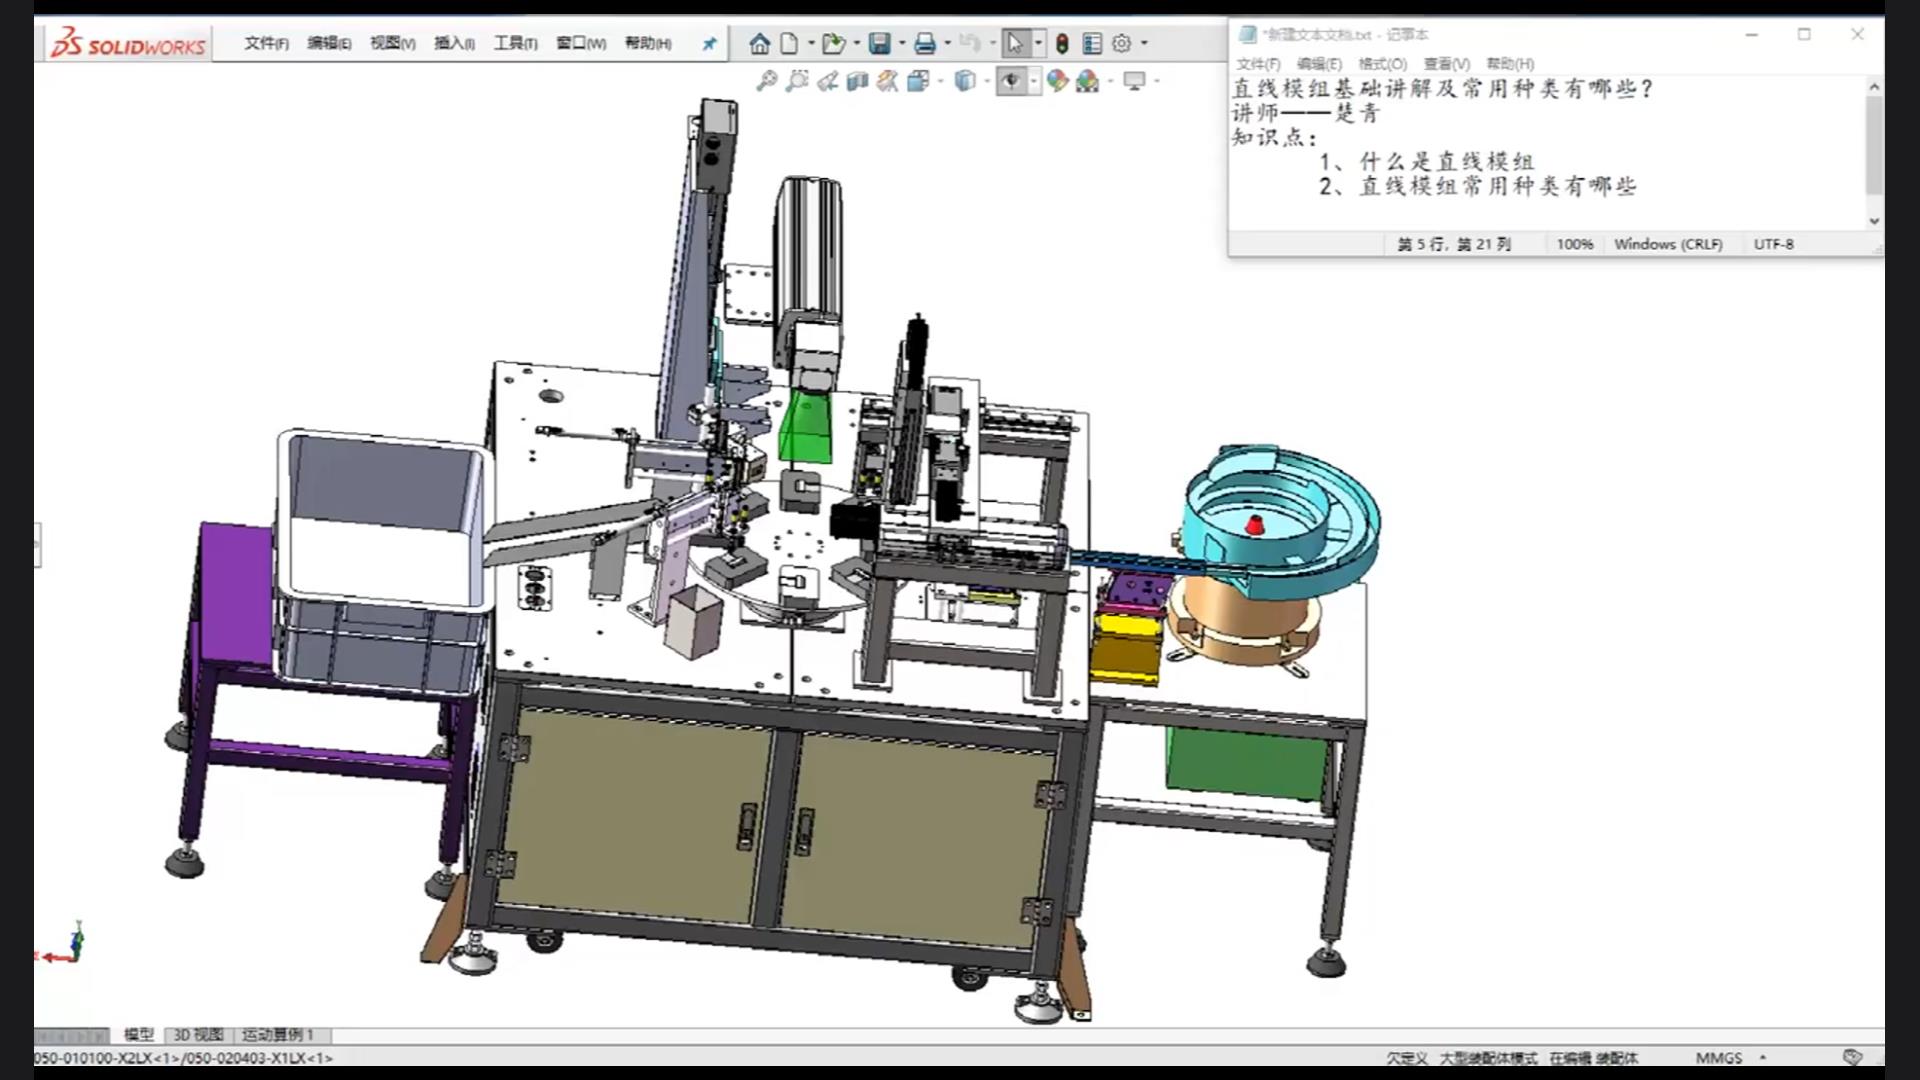Open Options with the gear icon
Screen dimensions: 1920x1080
[x=1122, y=43]
